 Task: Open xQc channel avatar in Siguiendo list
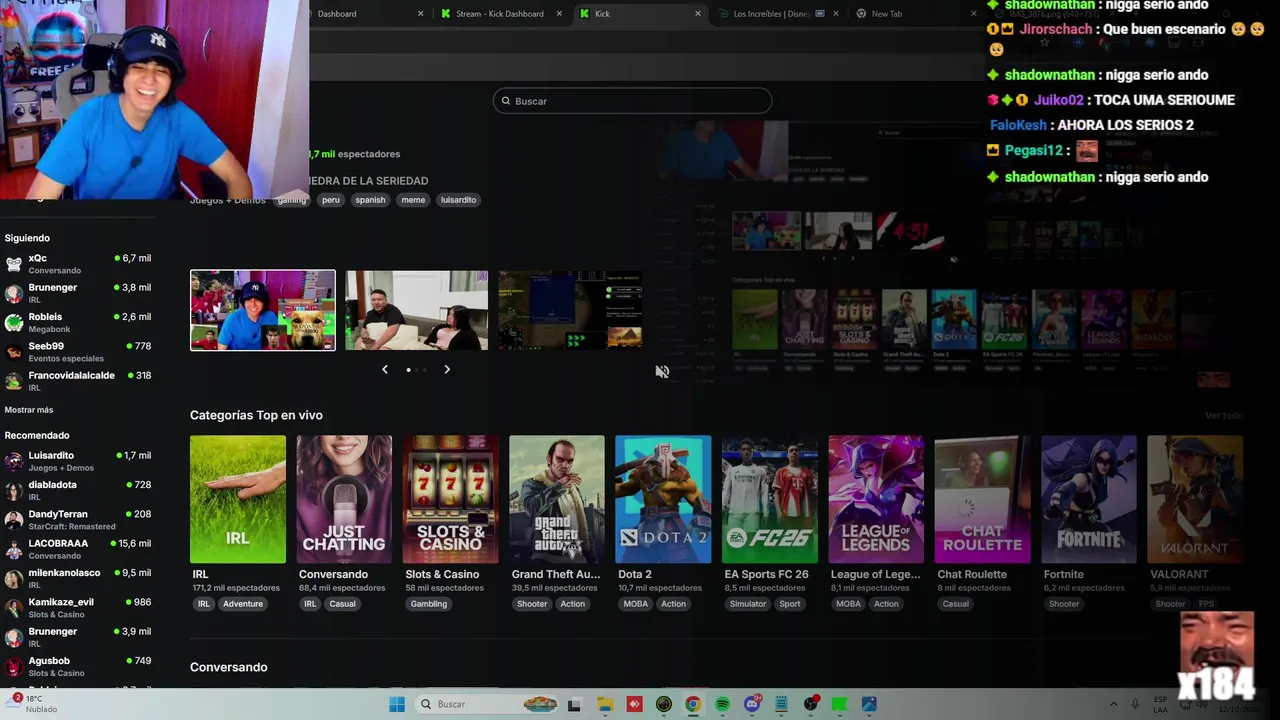pos(14,264)
